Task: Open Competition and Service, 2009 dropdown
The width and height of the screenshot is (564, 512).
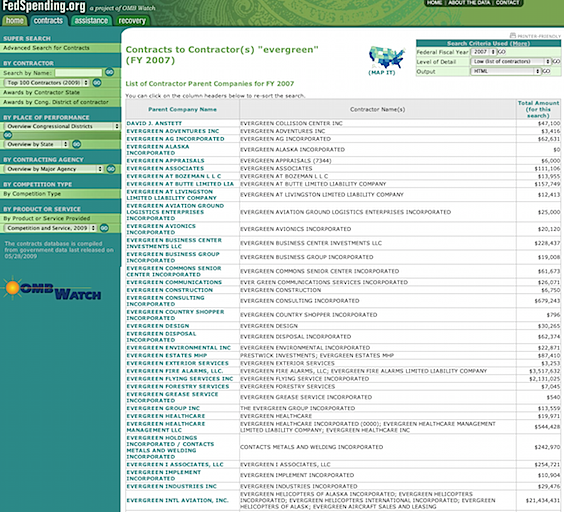Action: click(50, 228)
